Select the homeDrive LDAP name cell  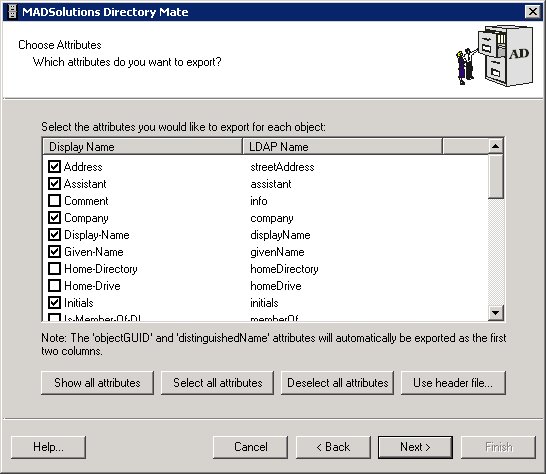(276, 286)
